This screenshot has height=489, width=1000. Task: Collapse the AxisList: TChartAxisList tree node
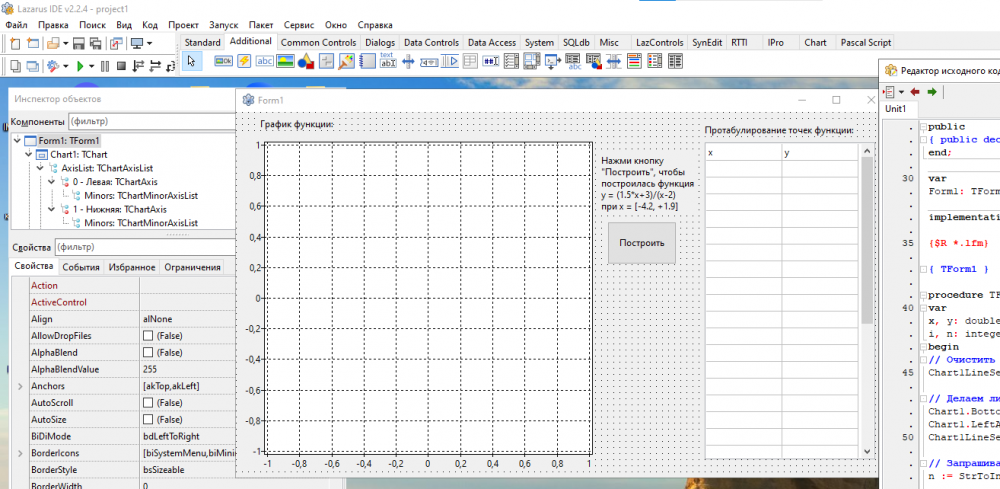pos(40,169)
